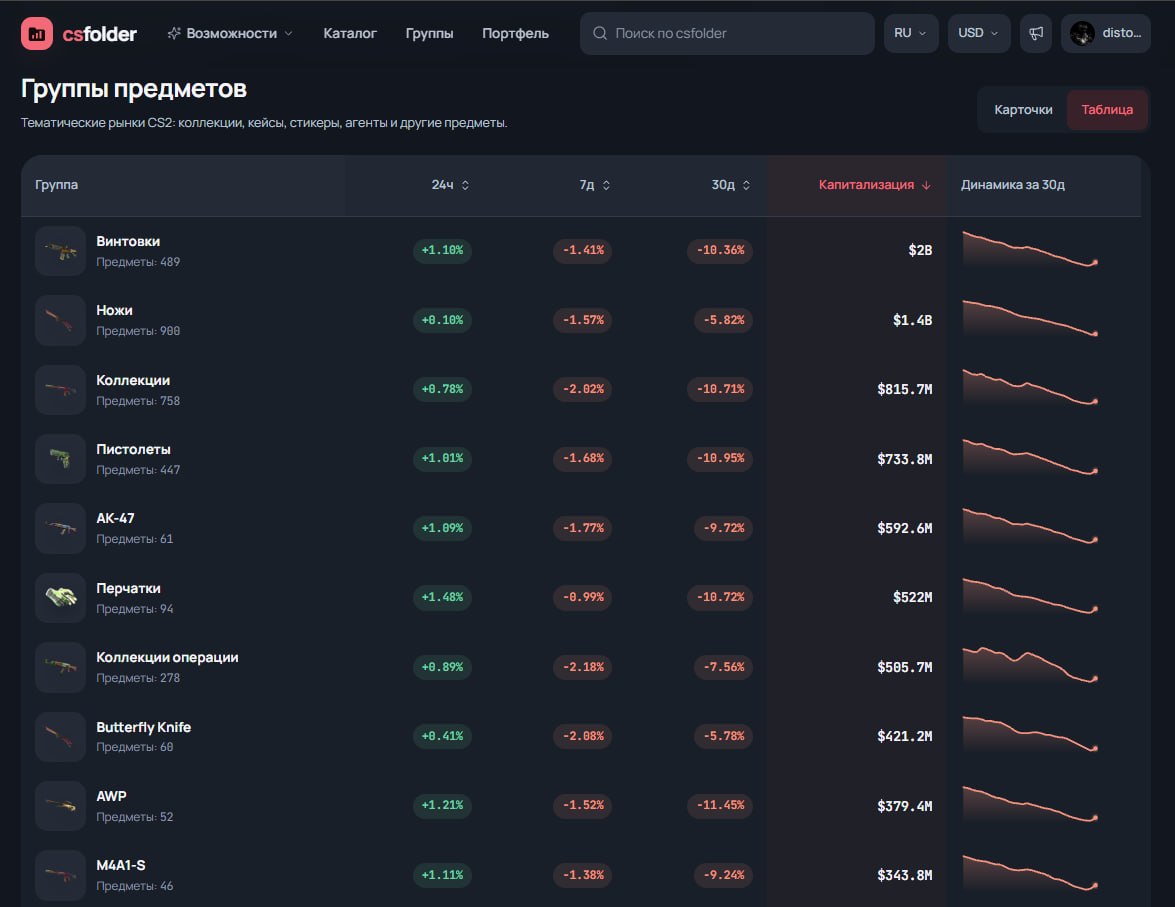Open the Пистолеты group
1175x907 pixels.
point(133,449)
